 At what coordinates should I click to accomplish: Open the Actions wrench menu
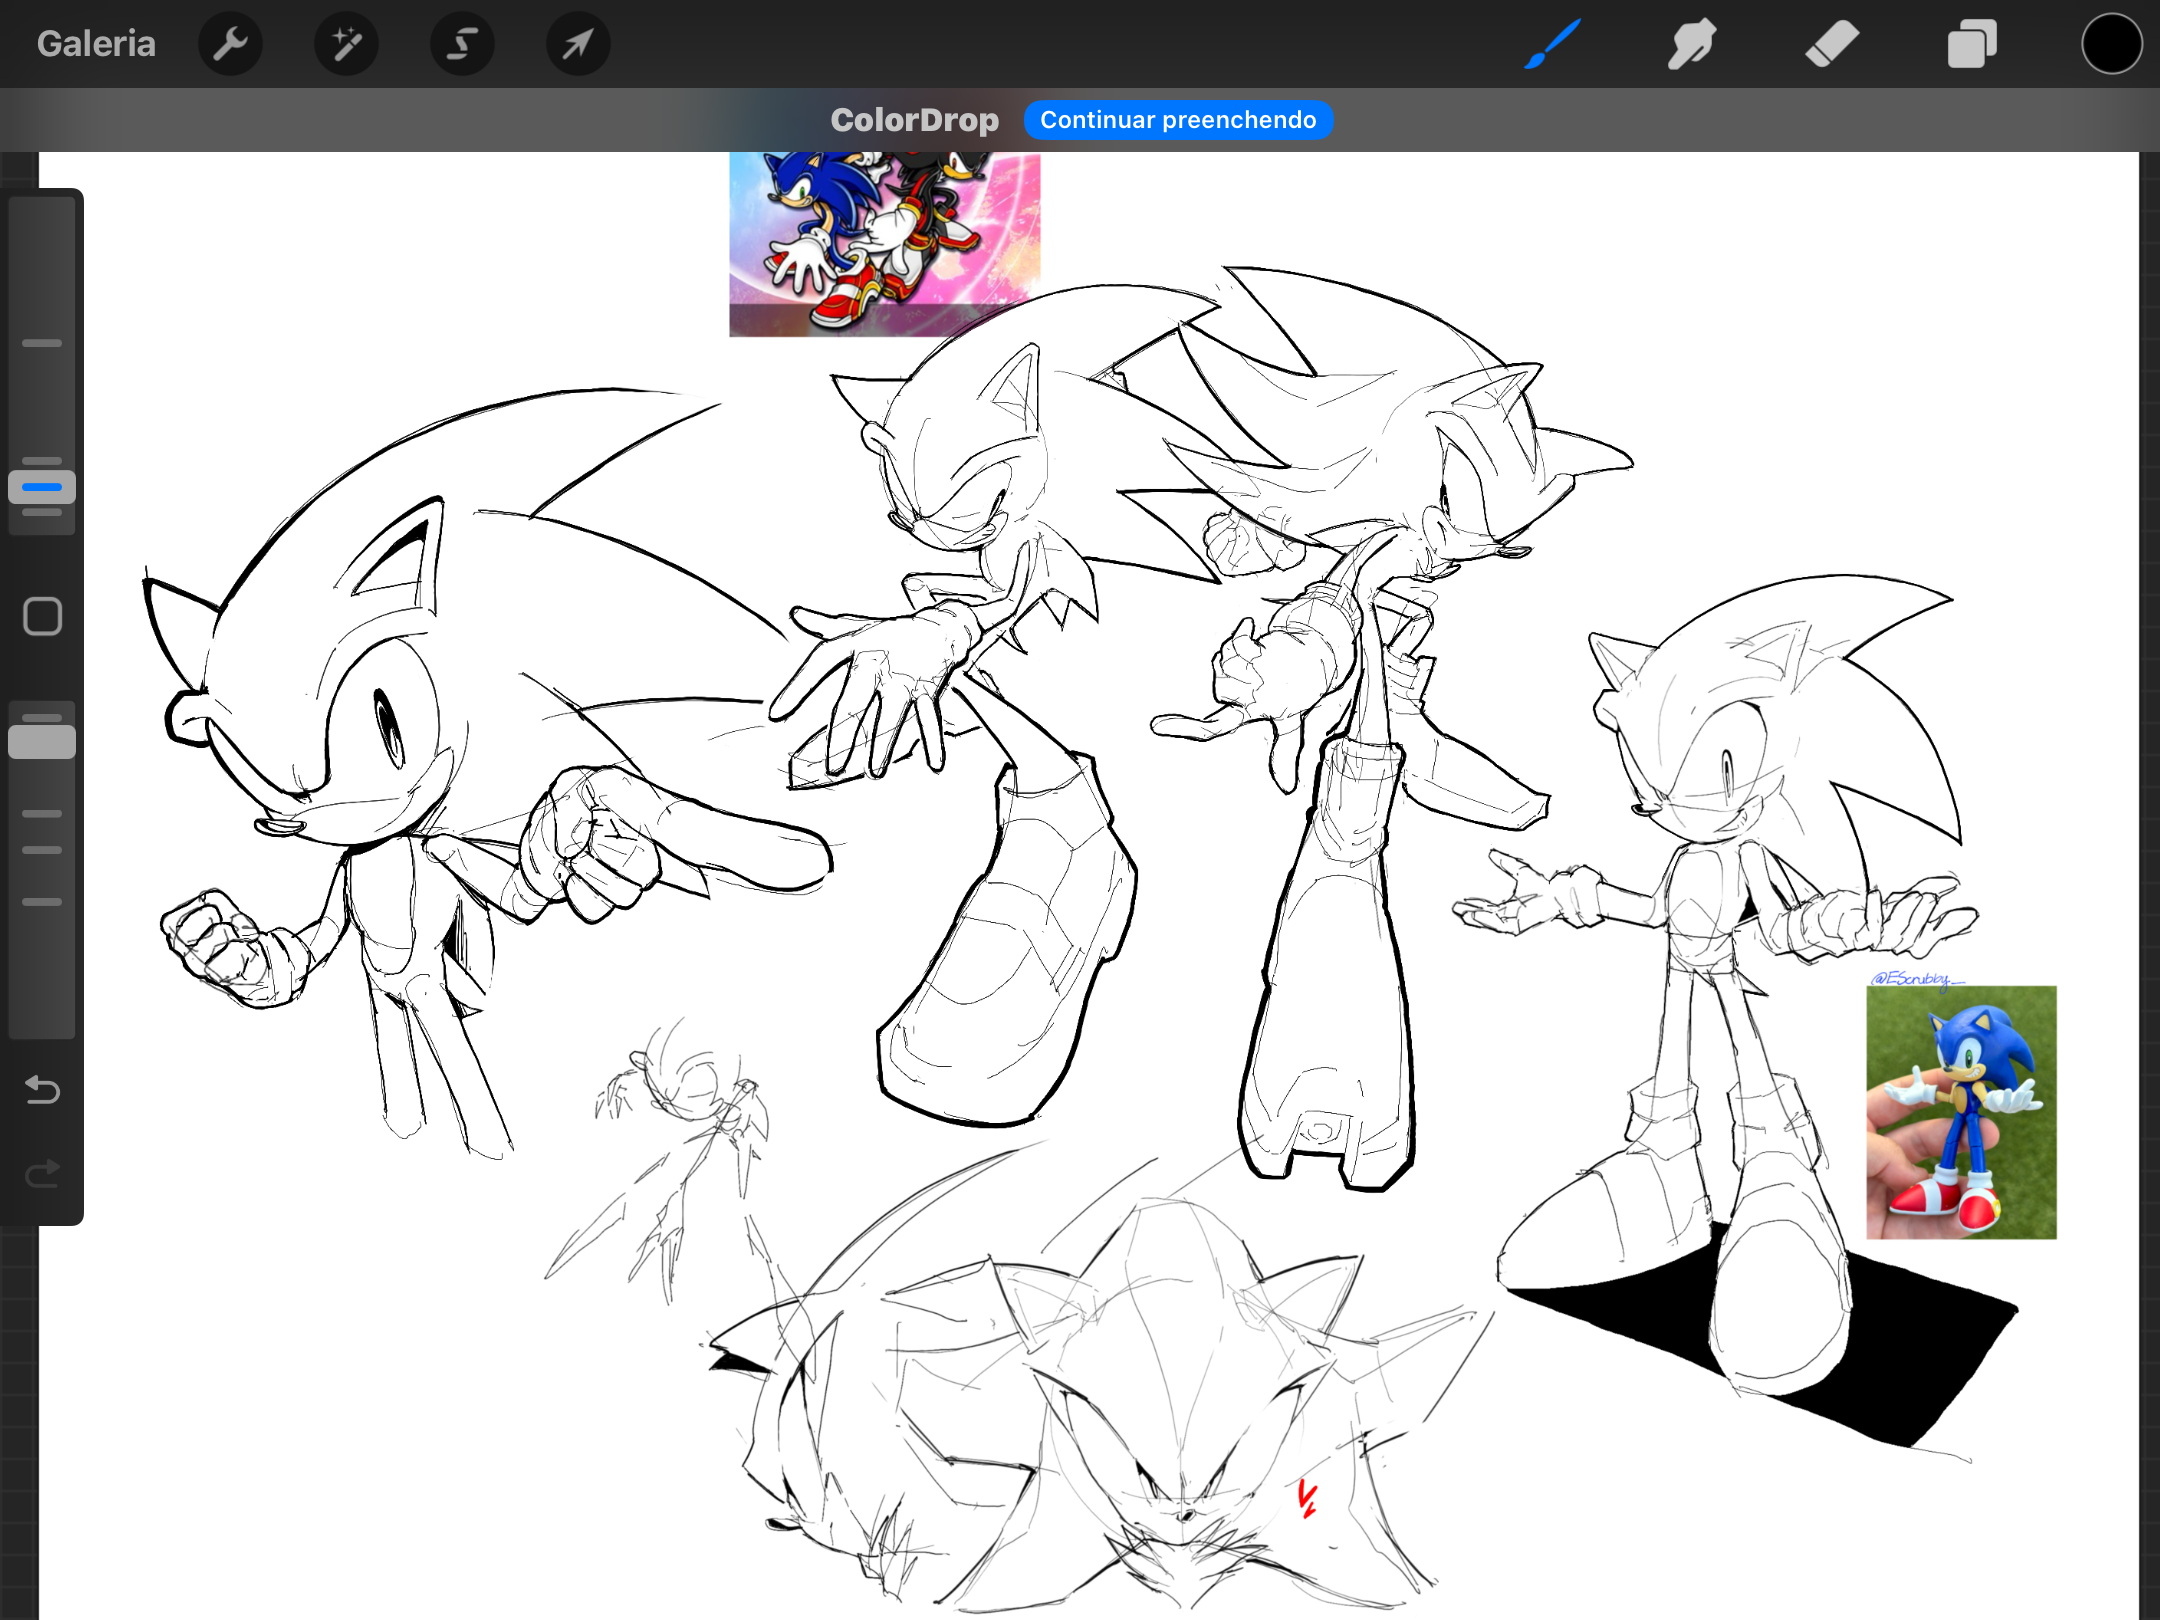point(230,44)
